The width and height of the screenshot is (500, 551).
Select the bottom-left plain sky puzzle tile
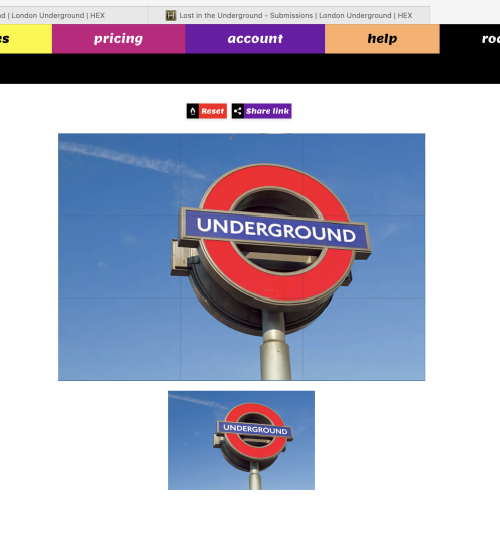[119, 339]
